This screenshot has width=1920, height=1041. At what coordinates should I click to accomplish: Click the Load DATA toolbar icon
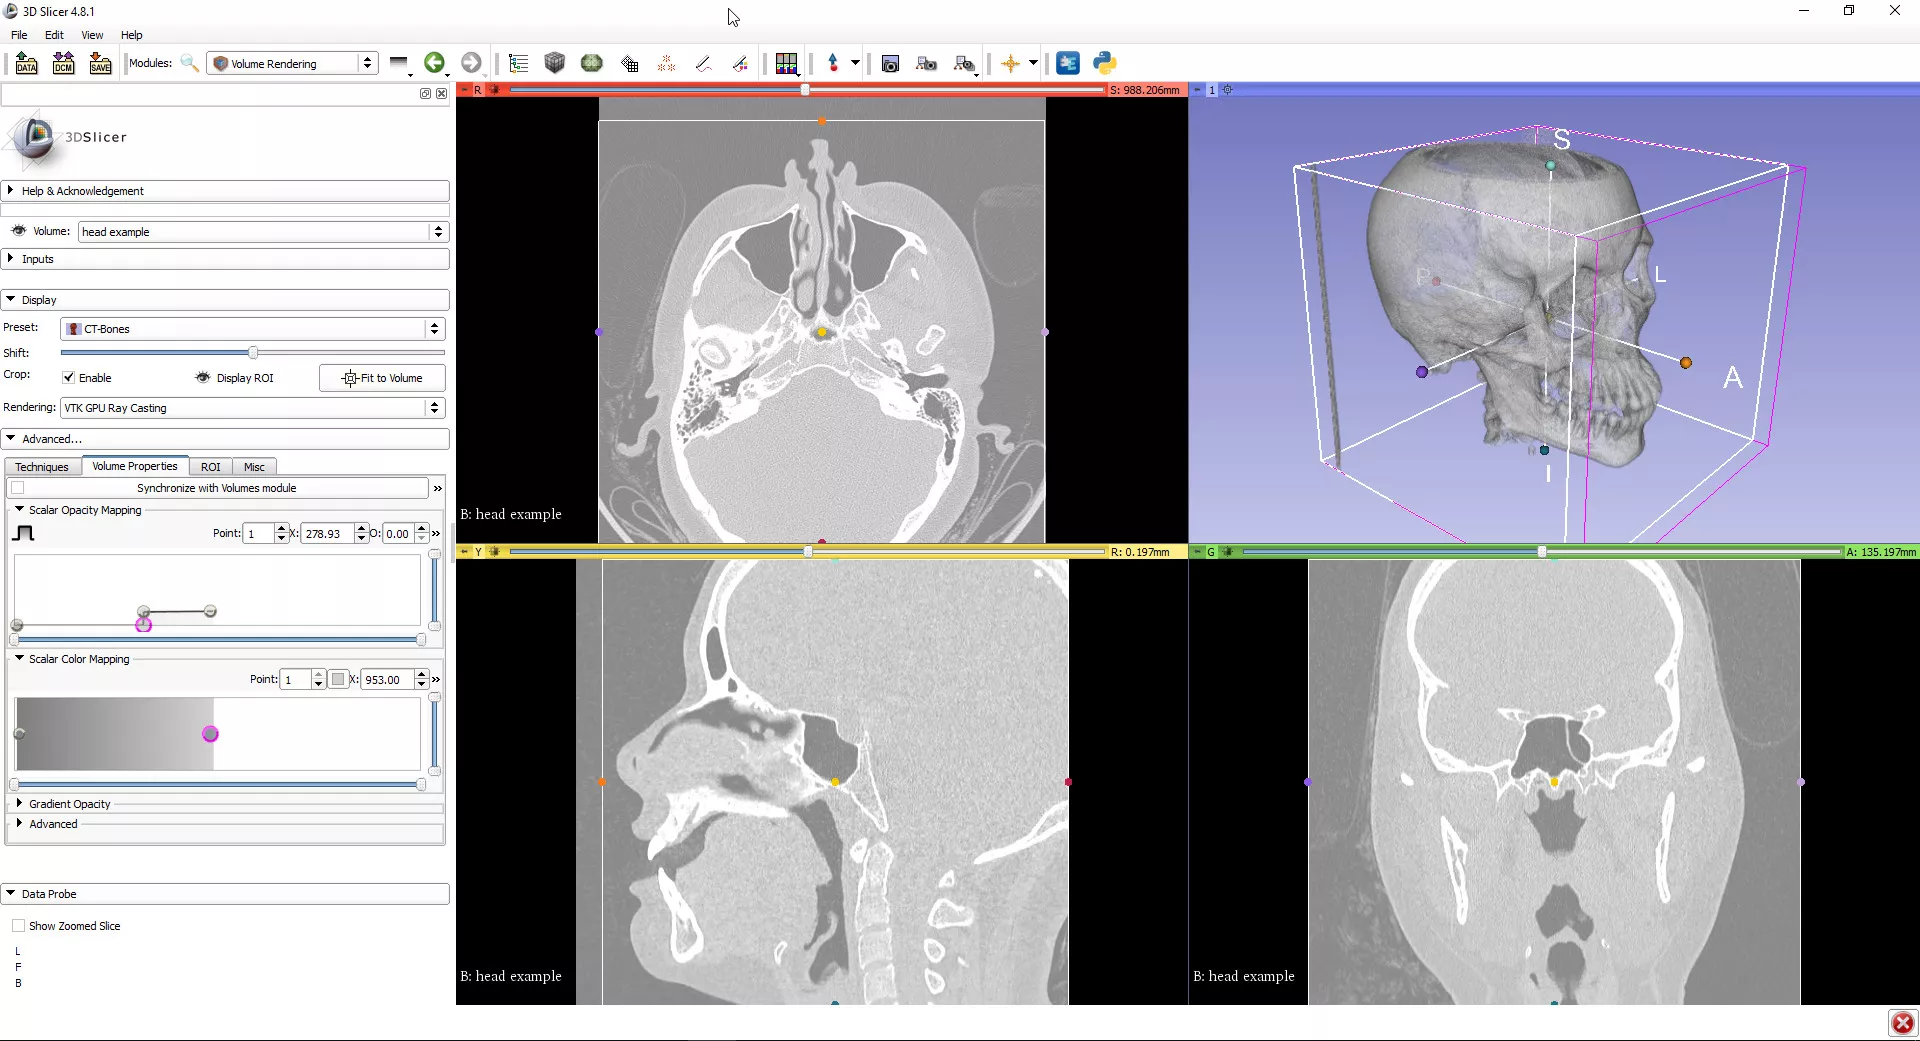click(x=27, y=64)
